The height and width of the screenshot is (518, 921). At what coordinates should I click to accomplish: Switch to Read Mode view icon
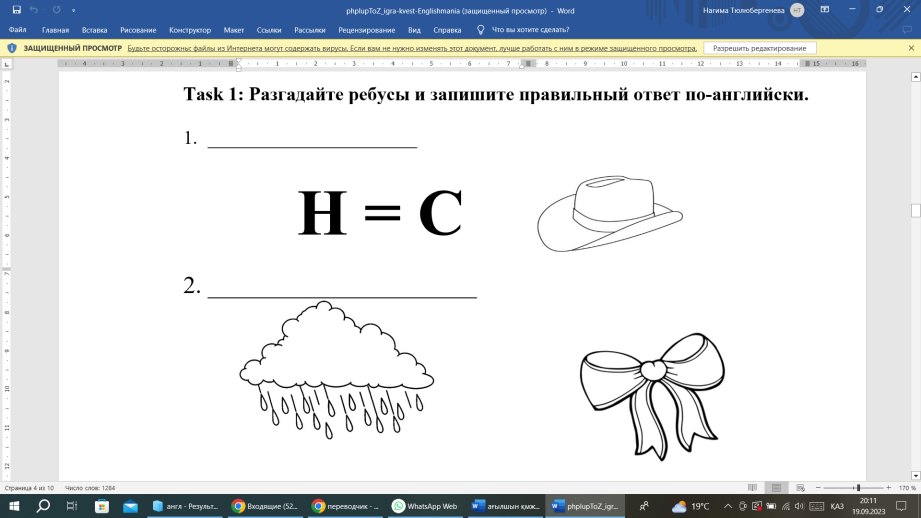[752, 488]
